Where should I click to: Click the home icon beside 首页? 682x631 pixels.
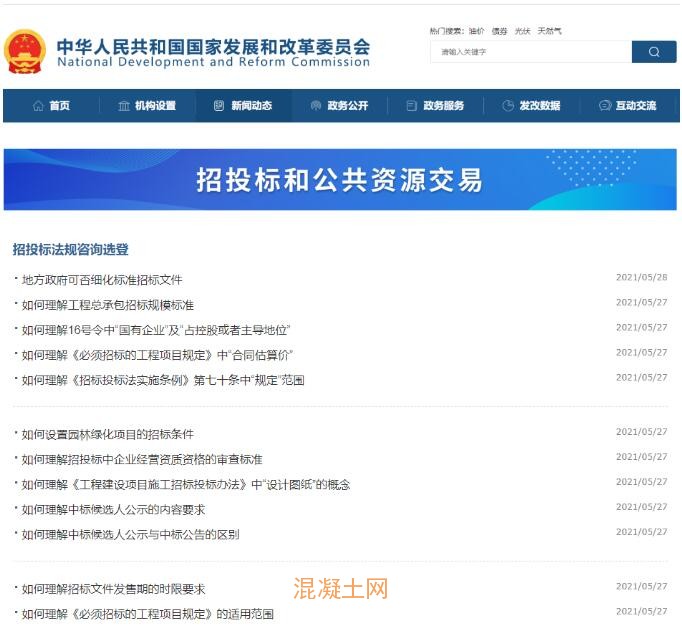click(38, 106)
